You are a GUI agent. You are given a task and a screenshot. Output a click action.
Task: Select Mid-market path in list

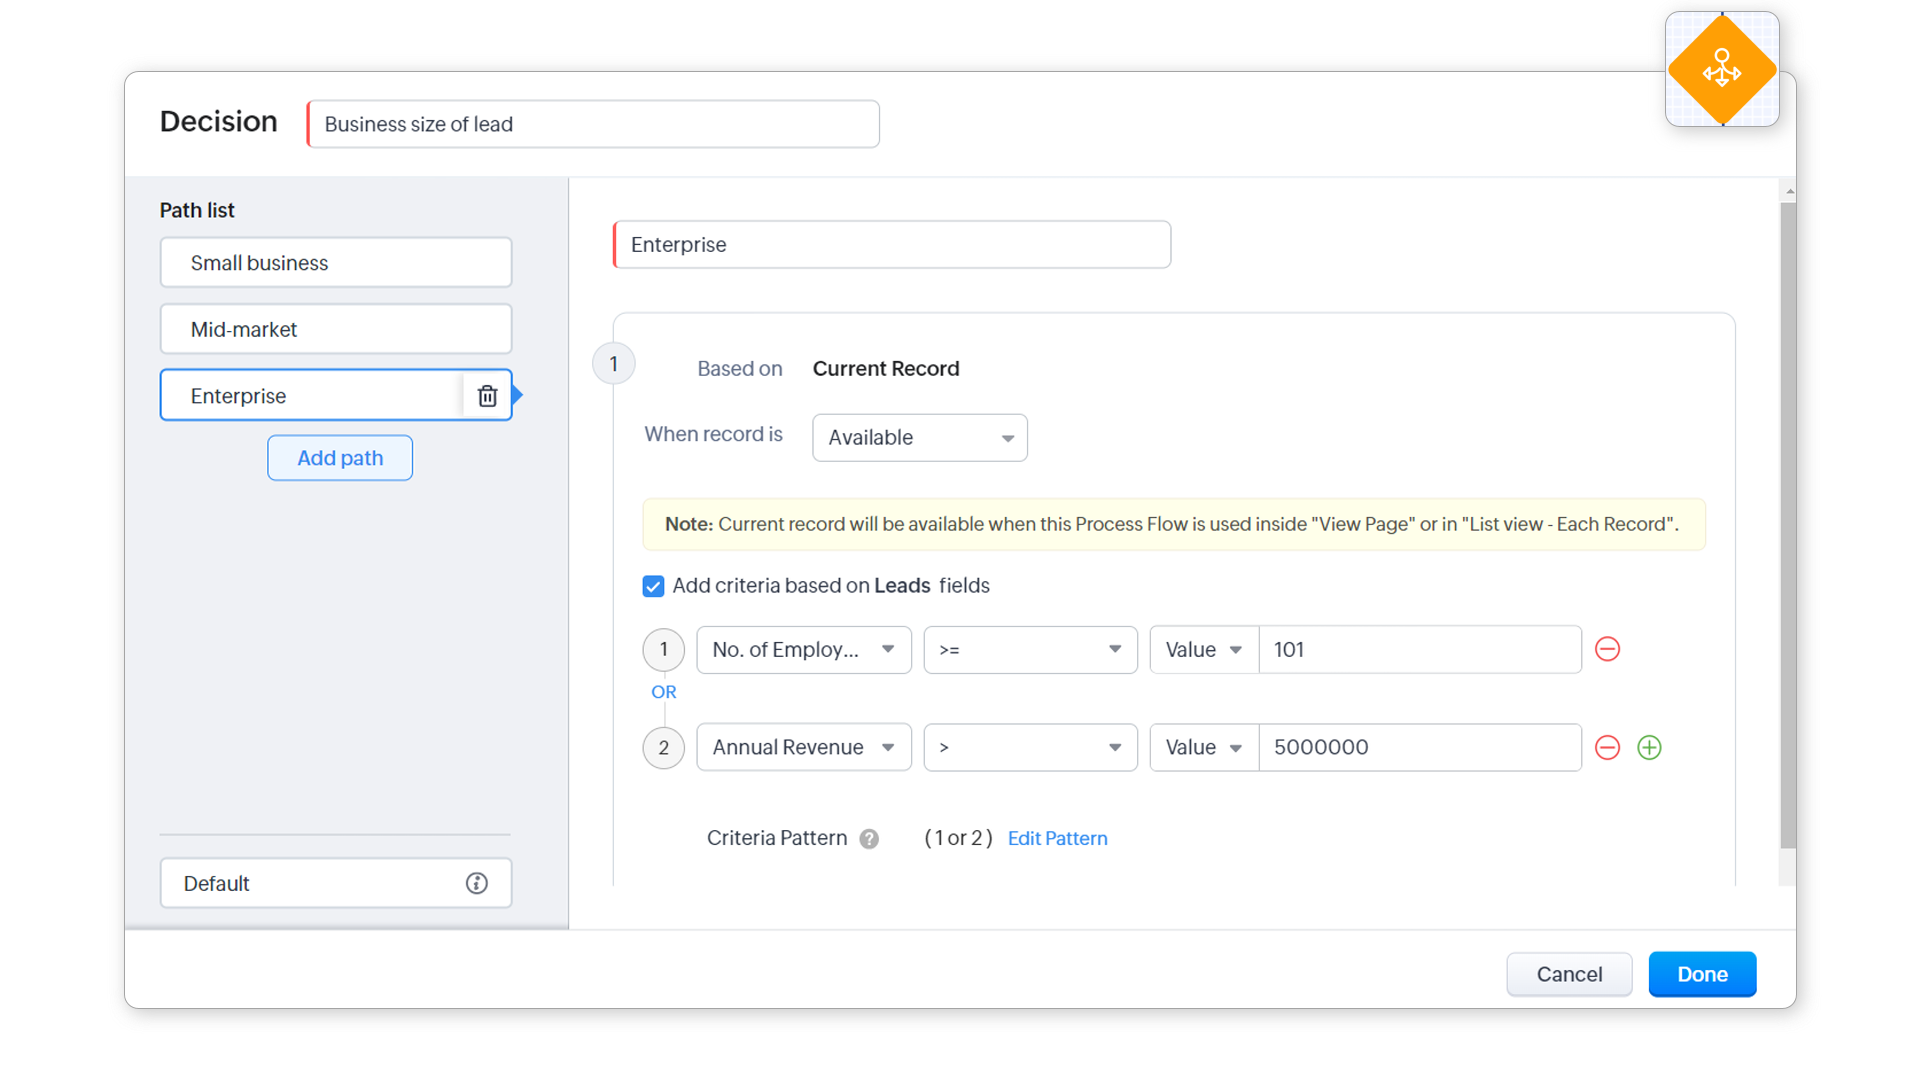coord(335,329)
